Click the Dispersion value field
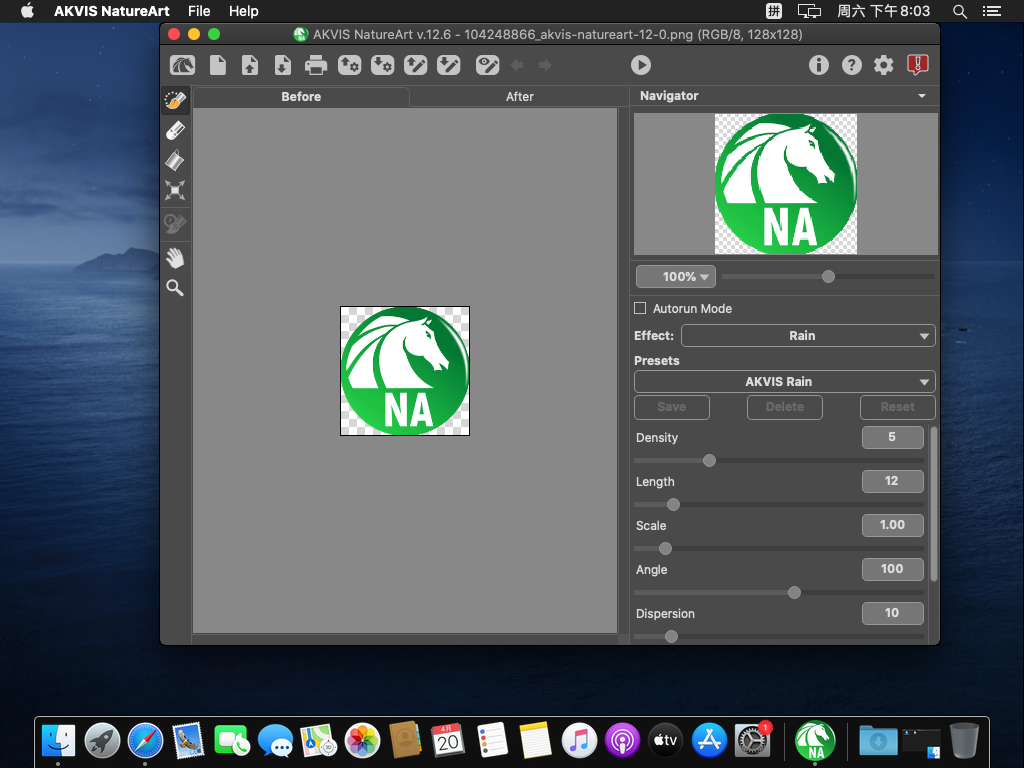Viewport: 1024px width, 768px height. pyautogui.click(x=892, y=613)
